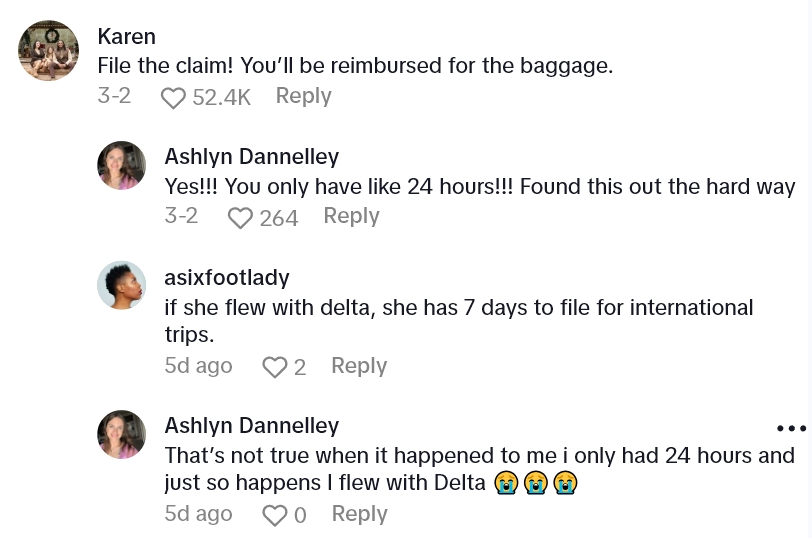Like Ashlyn's Delta reply with zero likes
Image resolution: width=812 pixels, height=538 pixels.
coord(274,515)
